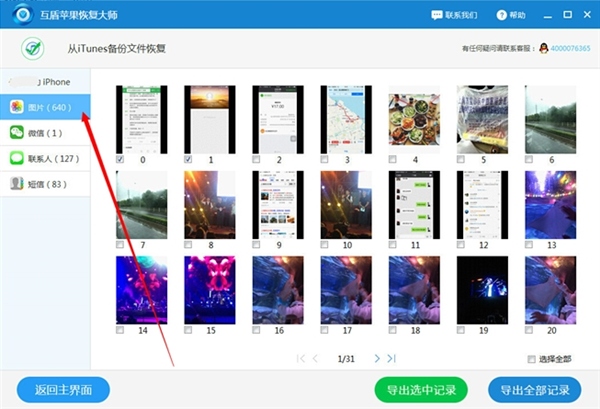Close the recovery application window
The width and height of the screenshot is (600, 409).
tap(587, 15)
